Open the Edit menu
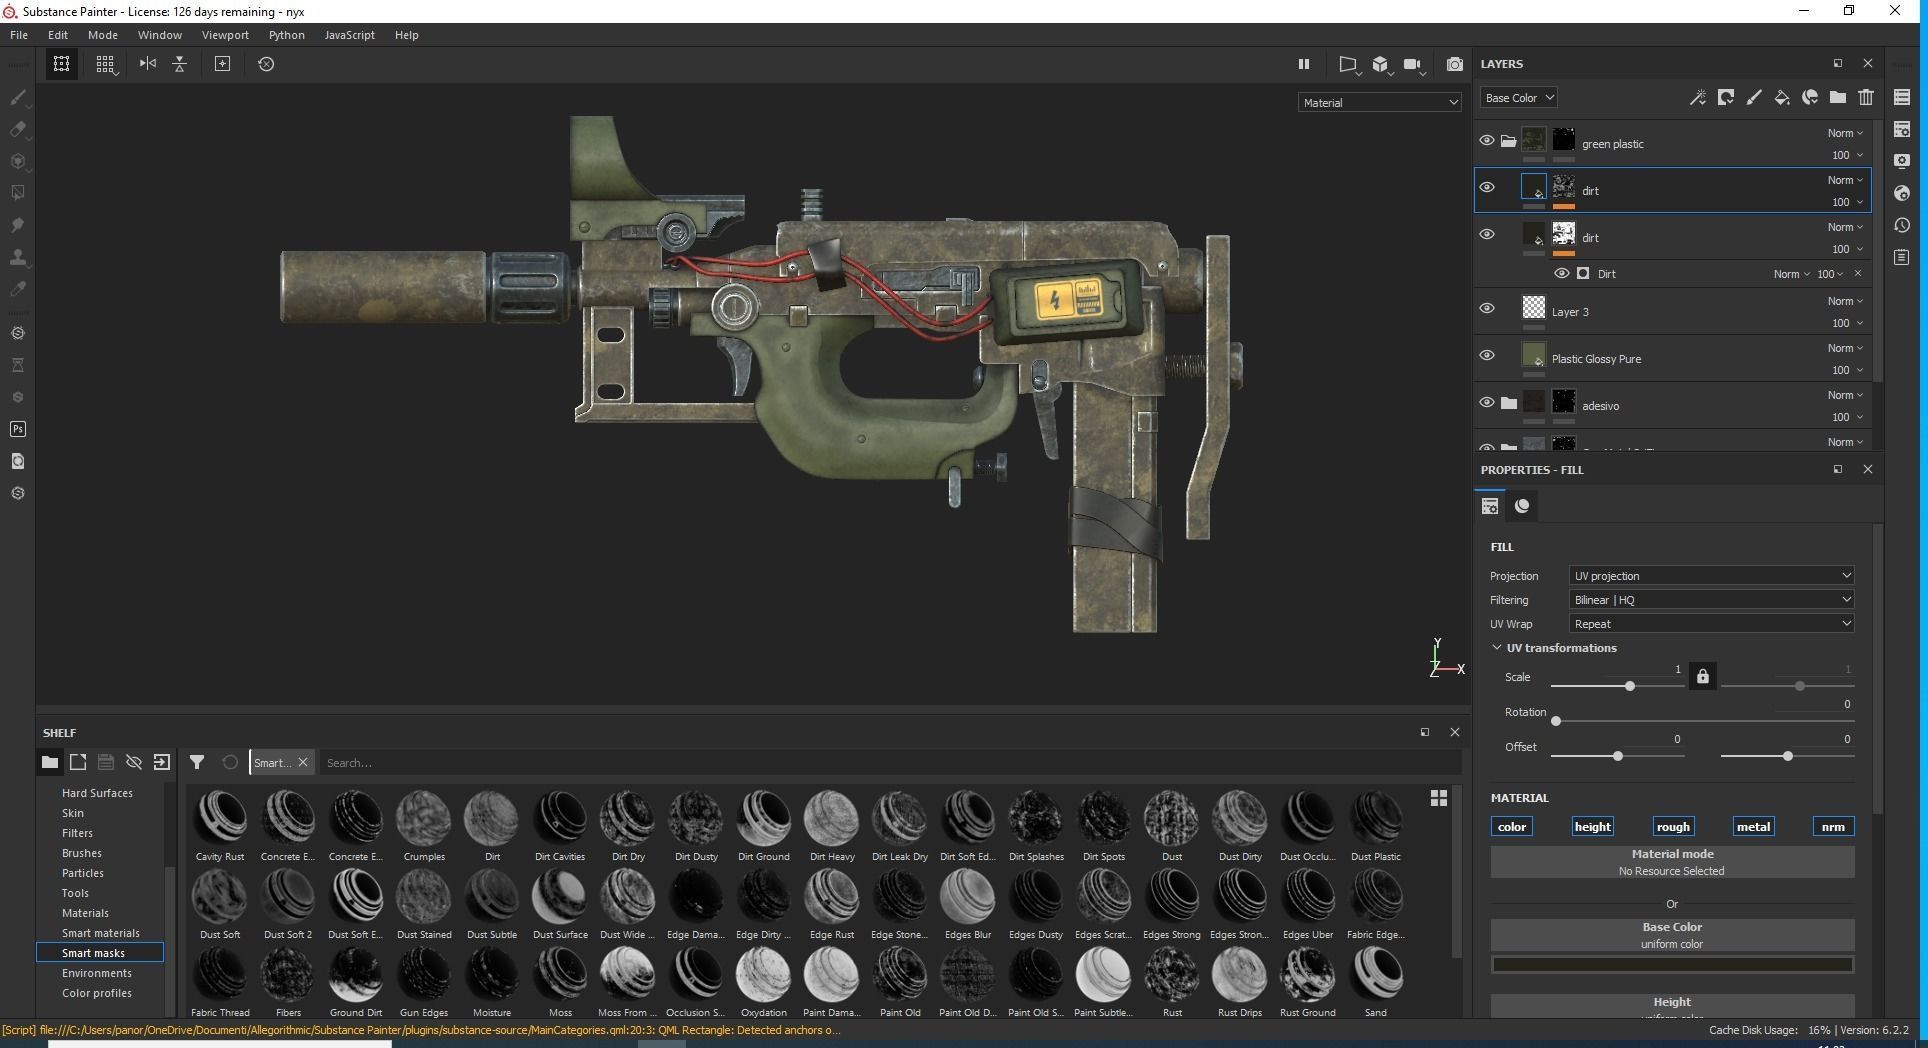The image size is (1928, 1048). pos(58,35)
